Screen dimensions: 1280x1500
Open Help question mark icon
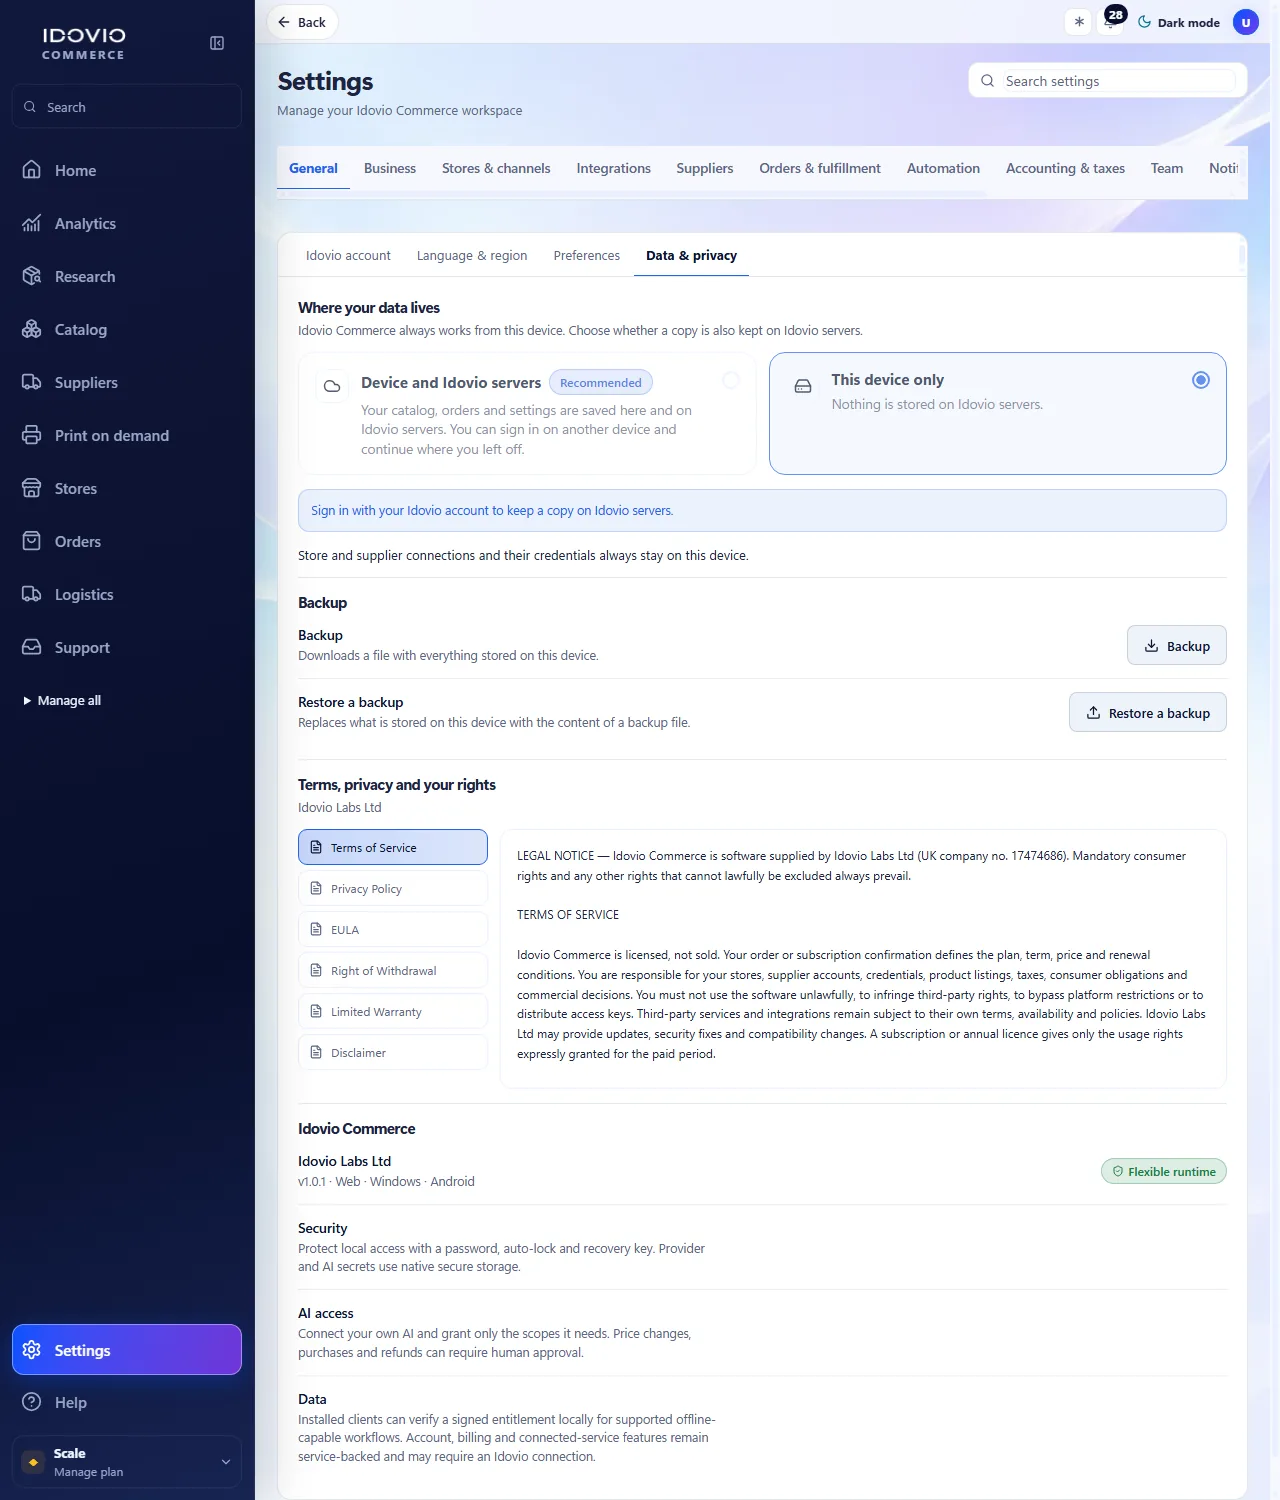[32, 1402]
